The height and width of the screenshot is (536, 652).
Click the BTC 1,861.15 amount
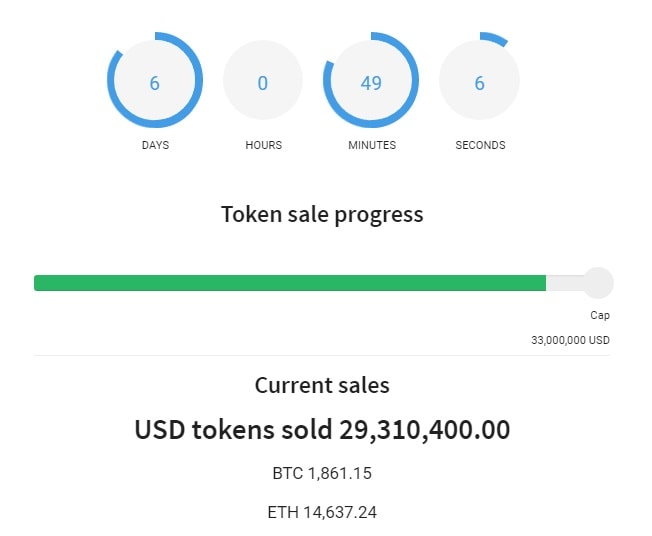[x=322, y=473]
